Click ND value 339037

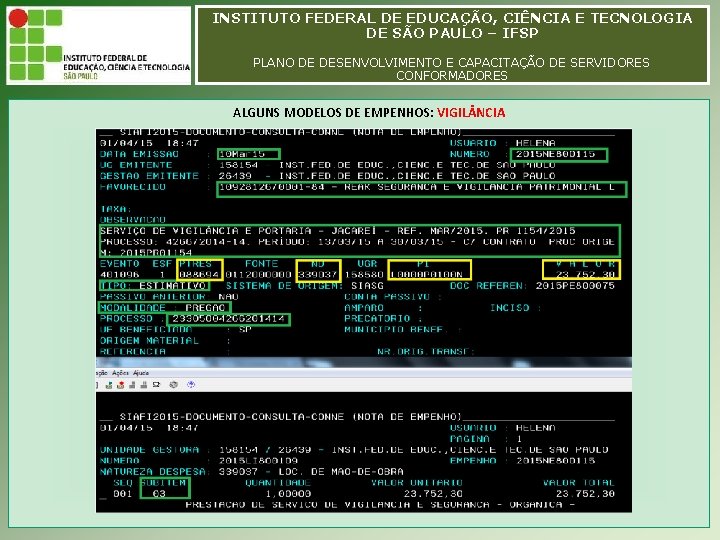[318, 275]
